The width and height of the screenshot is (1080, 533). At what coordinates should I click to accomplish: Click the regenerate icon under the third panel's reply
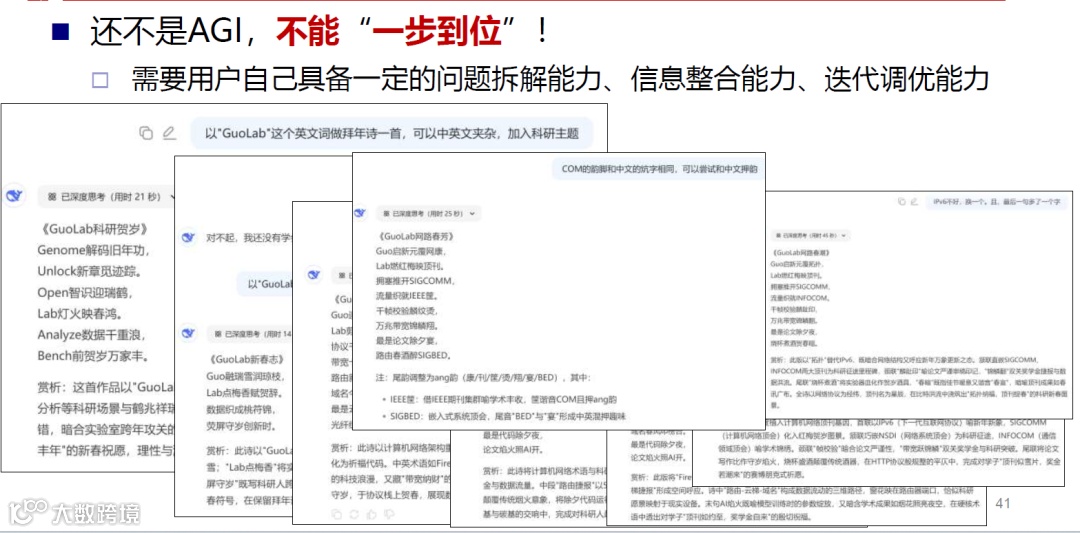353,514
